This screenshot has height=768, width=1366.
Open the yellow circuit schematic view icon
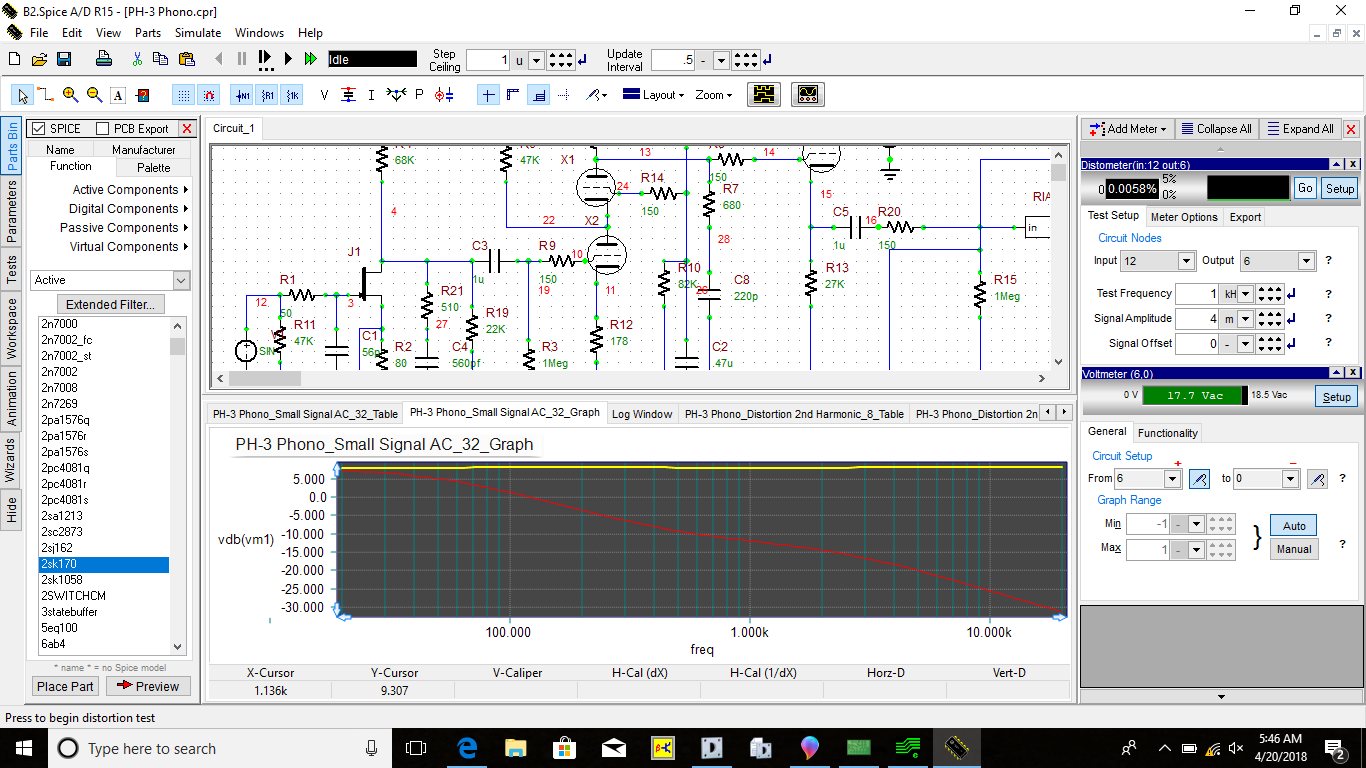click(765, 95)
